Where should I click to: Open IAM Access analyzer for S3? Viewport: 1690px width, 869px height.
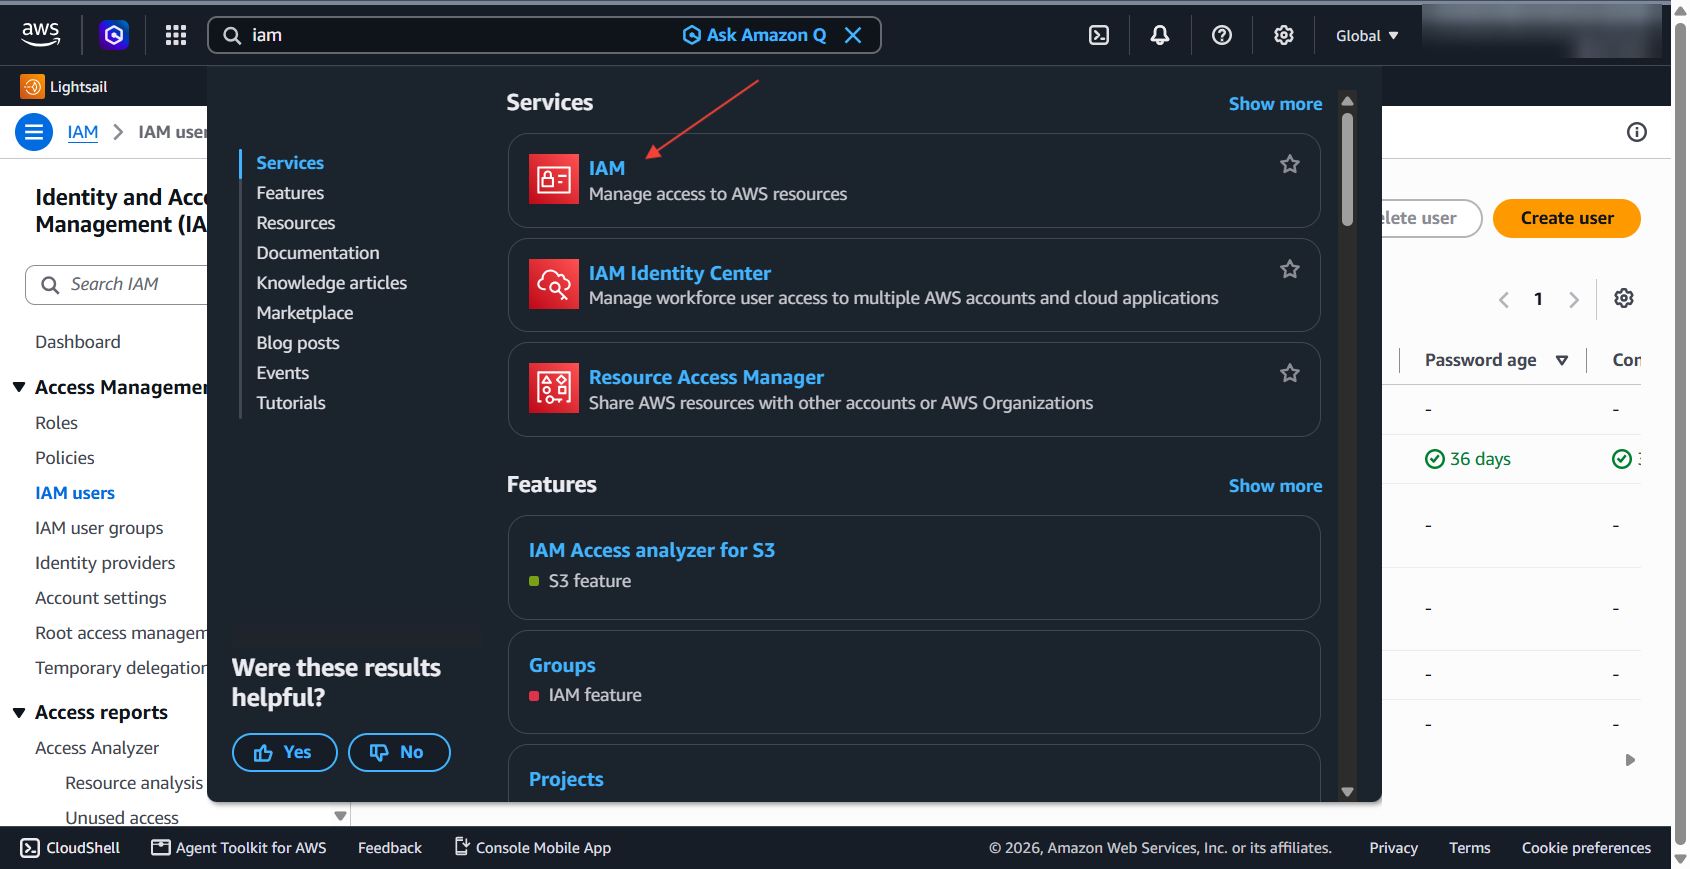pyautogui.click(x=652, y=550)
